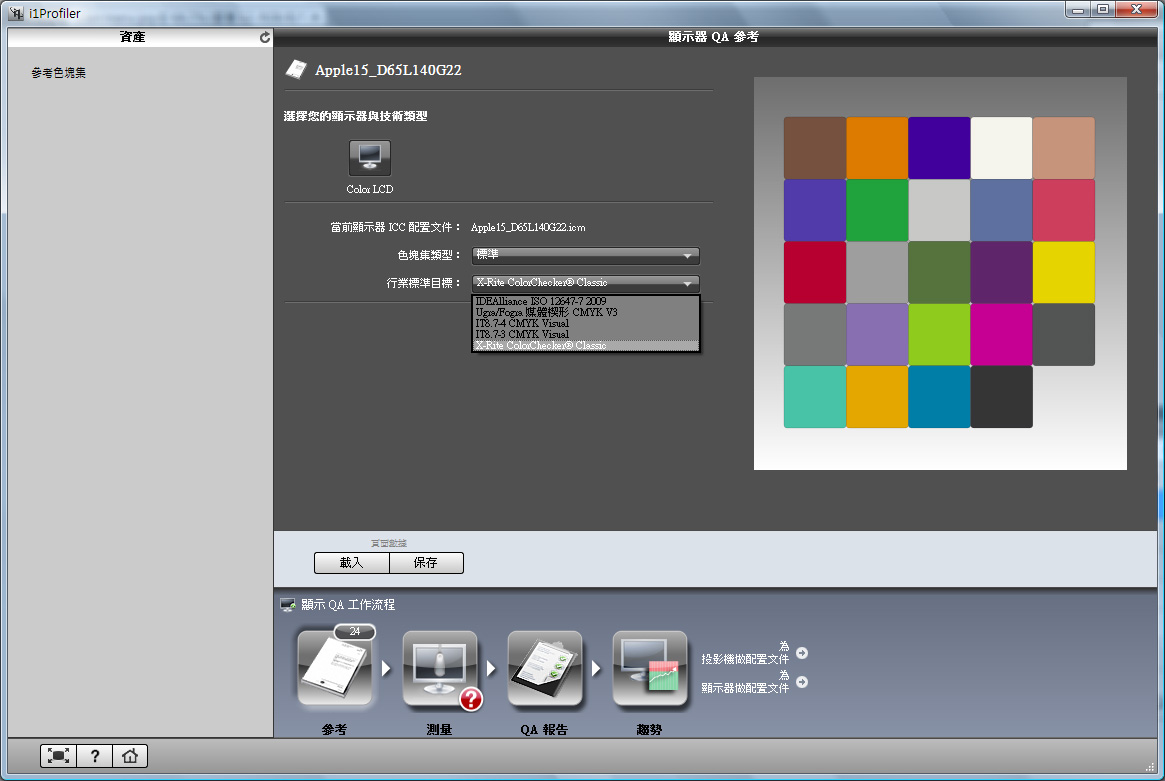Click the help question mark button
The height and width of the screenshot is (781, 1165).
coord(94,756)
